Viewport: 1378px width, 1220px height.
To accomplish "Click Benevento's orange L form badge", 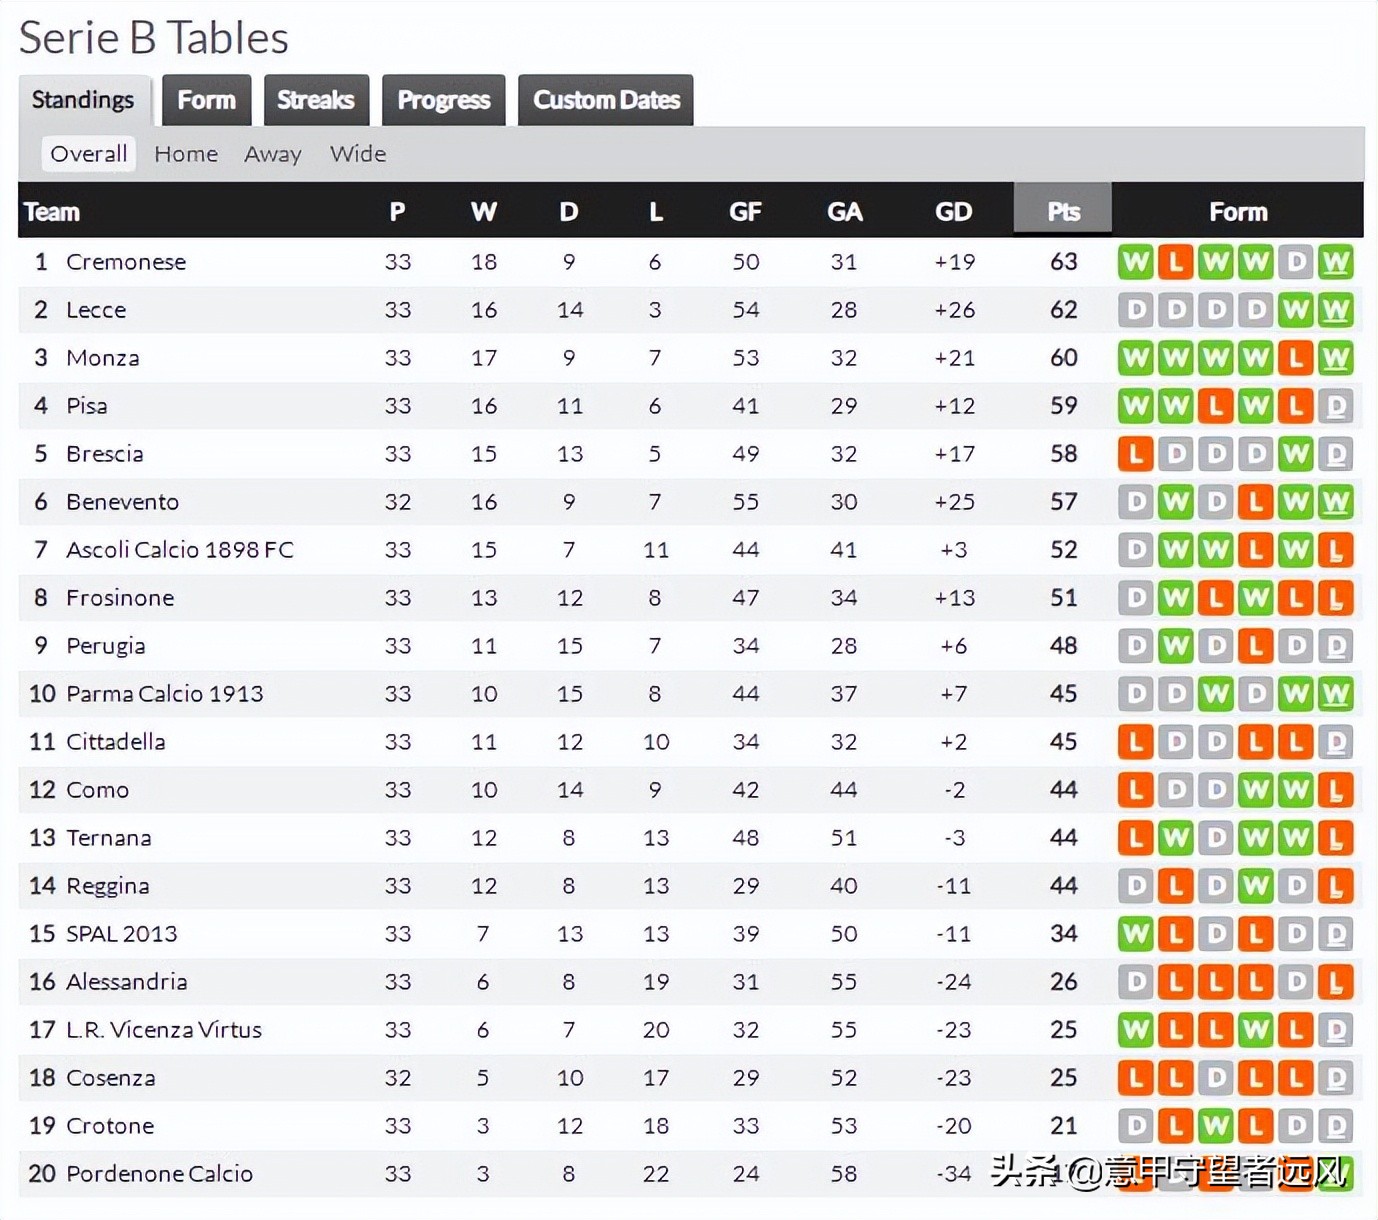I will pyautogui.click(x=1255, y=502).
